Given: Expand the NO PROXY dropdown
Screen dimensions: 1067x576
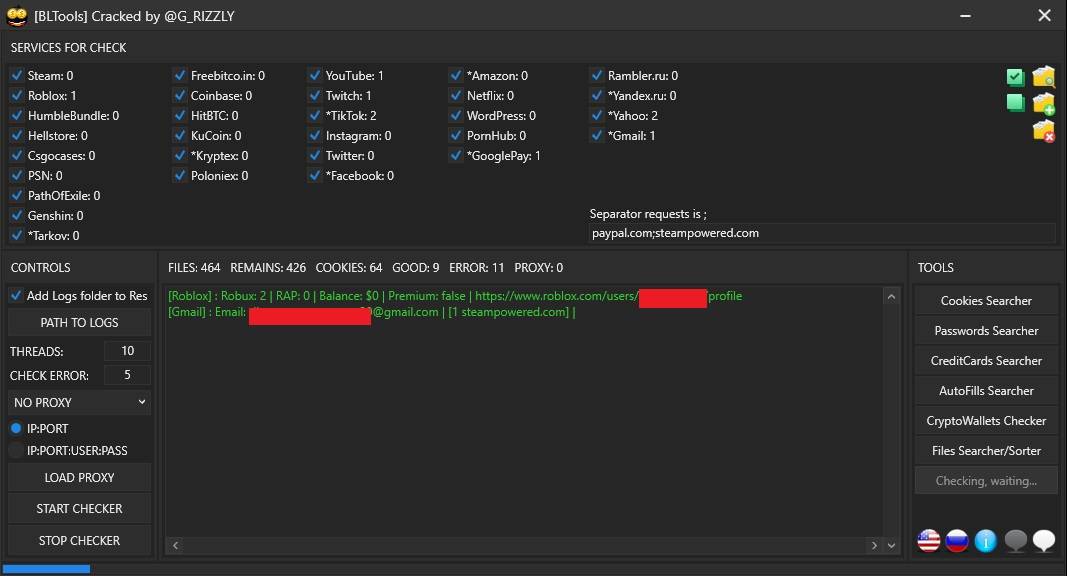Looking at the screenshot, I should tap(80, 402).
